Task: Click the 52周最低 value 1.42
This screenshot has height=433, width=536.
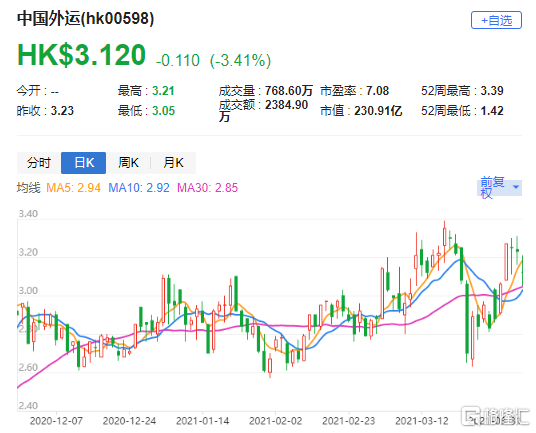Action: tap(492, 111)
